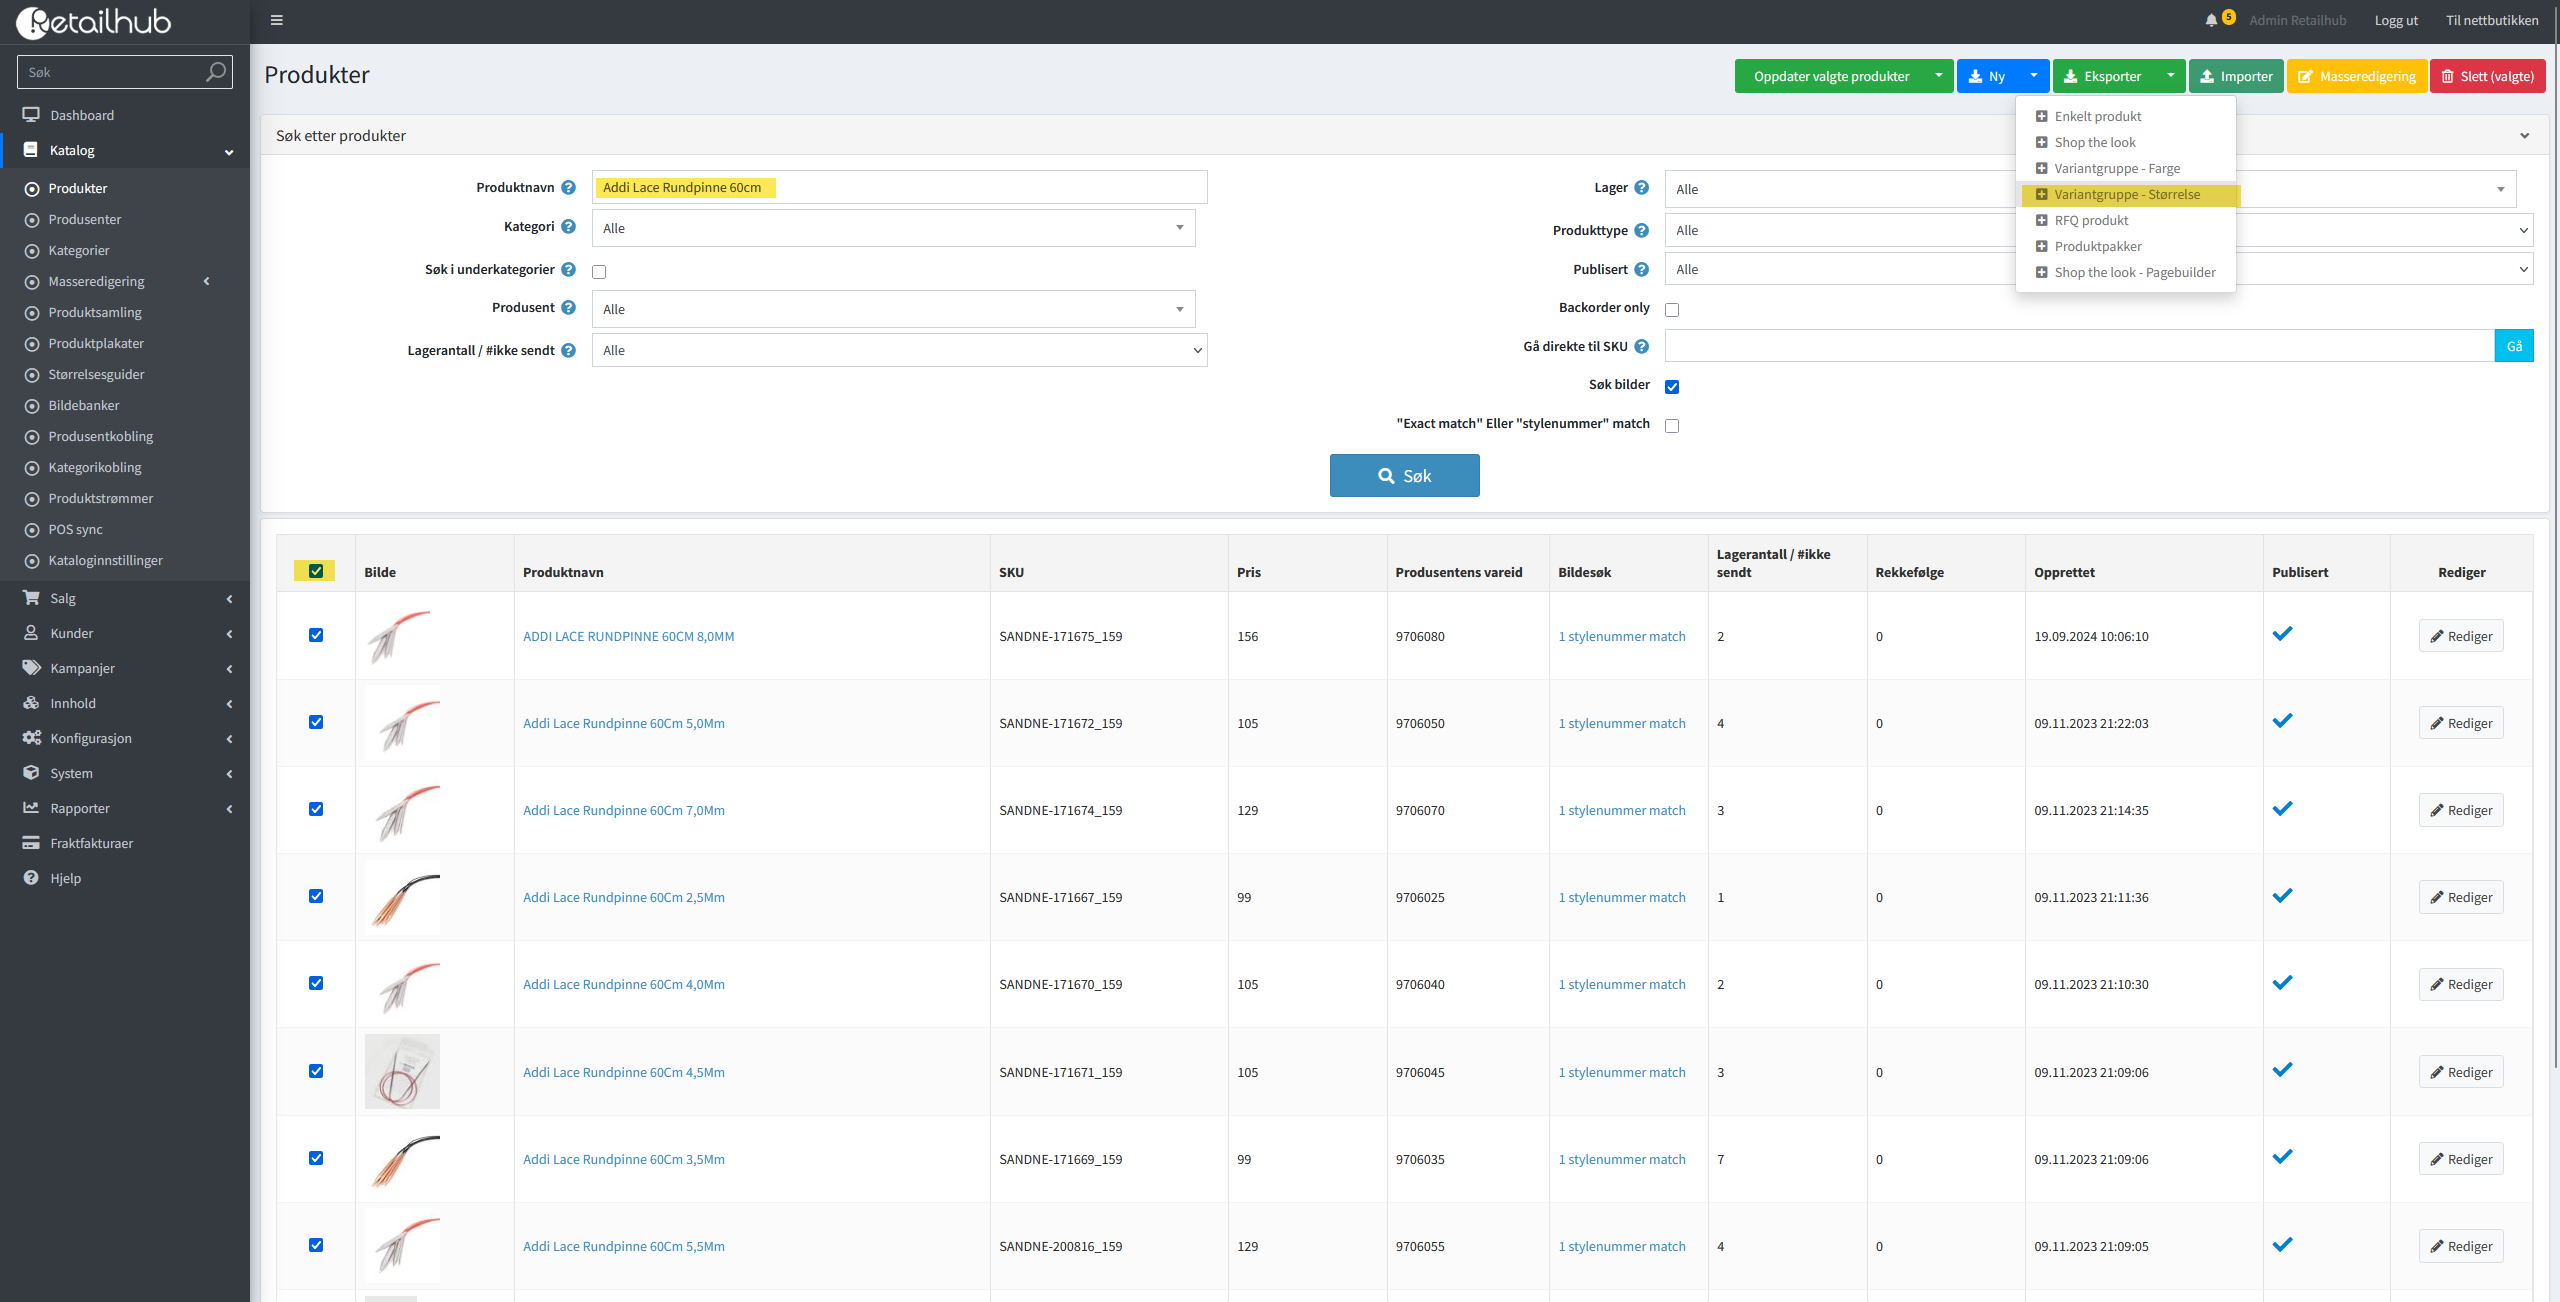Viewport: 2560px width, 1302px height.
Task: Click the ADDI LACE RUNDPINNE 8,0MM thumbnail
Action: coord(402,636)
